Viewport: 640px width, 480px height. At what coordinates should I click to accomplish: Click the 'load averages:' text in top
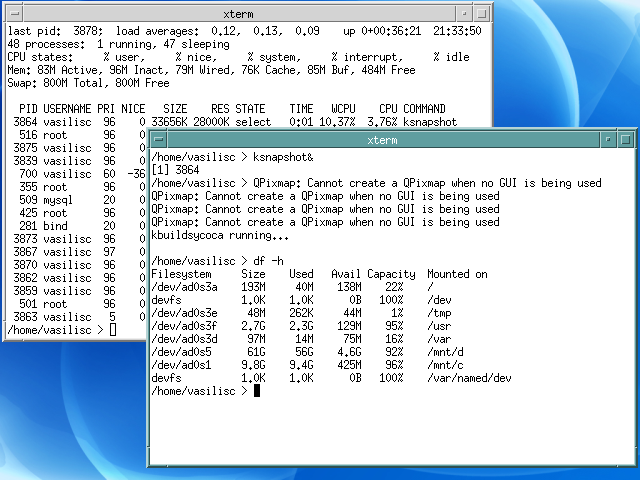(x=158, y=31)
